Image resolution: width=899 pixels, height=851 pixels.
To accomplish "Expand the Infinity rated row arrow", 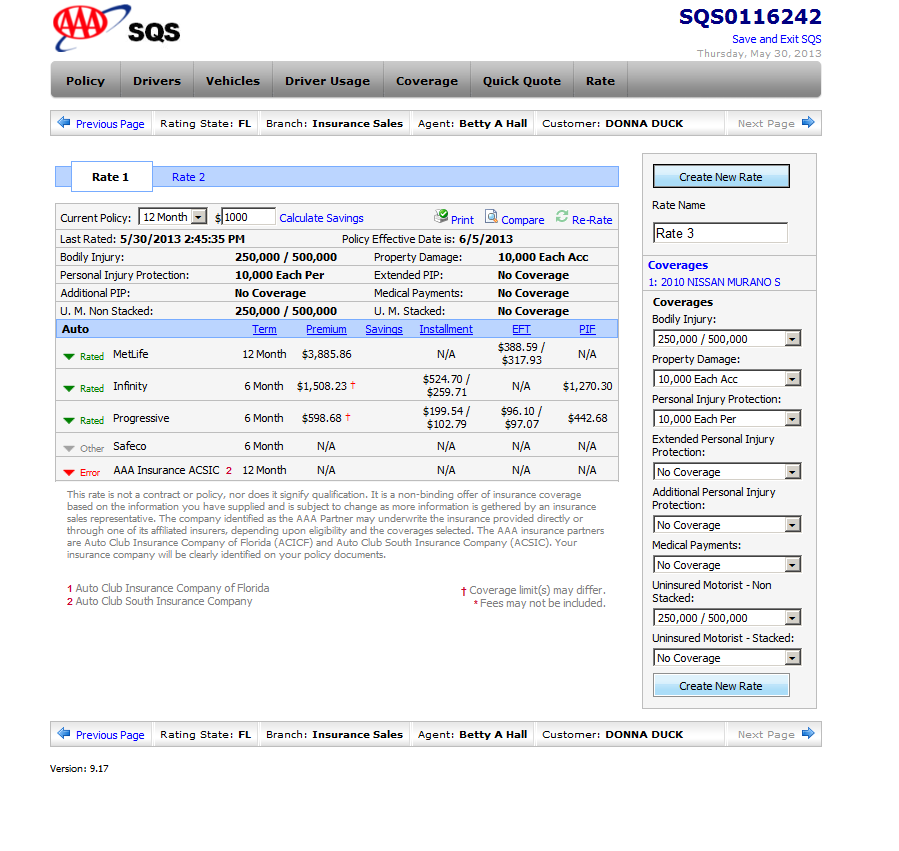I will (x=69, y=389).
